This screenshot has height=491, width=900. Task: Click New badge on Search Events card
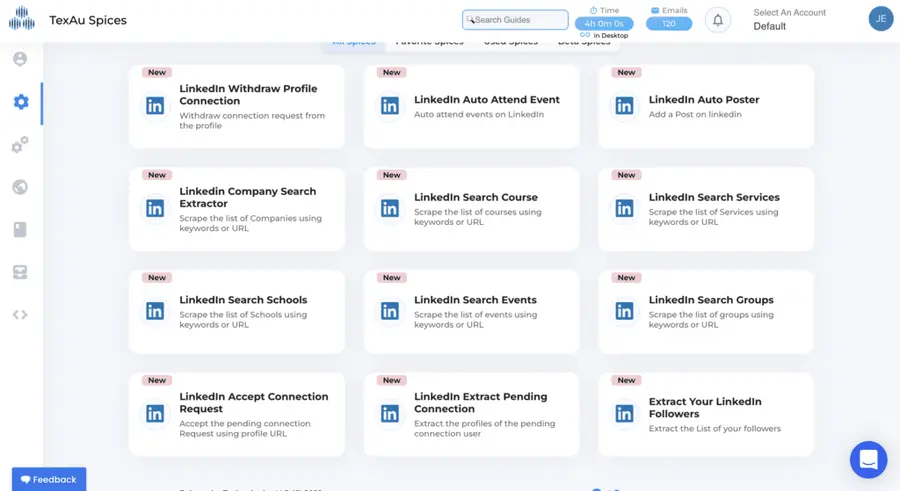391,277
